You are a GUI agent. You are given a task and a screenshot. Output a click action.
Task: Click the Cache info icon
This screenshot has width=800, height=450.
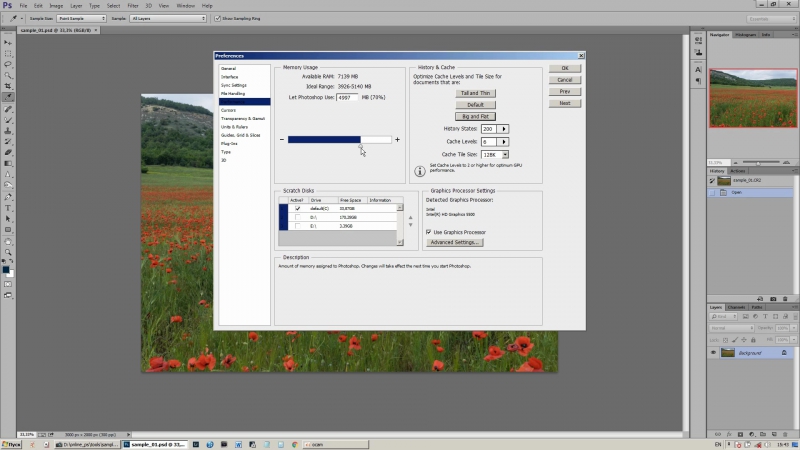[419, 171]
